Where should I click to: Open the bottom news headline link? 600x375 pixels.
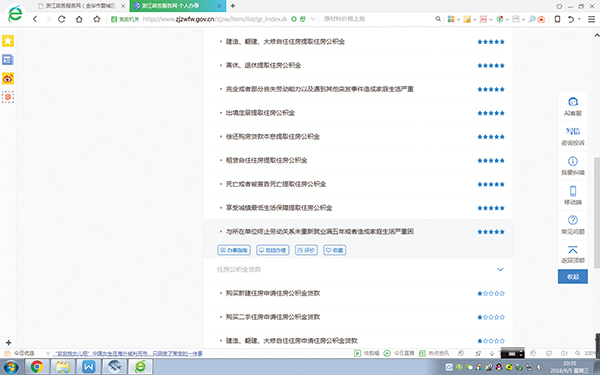pos(128,354)
